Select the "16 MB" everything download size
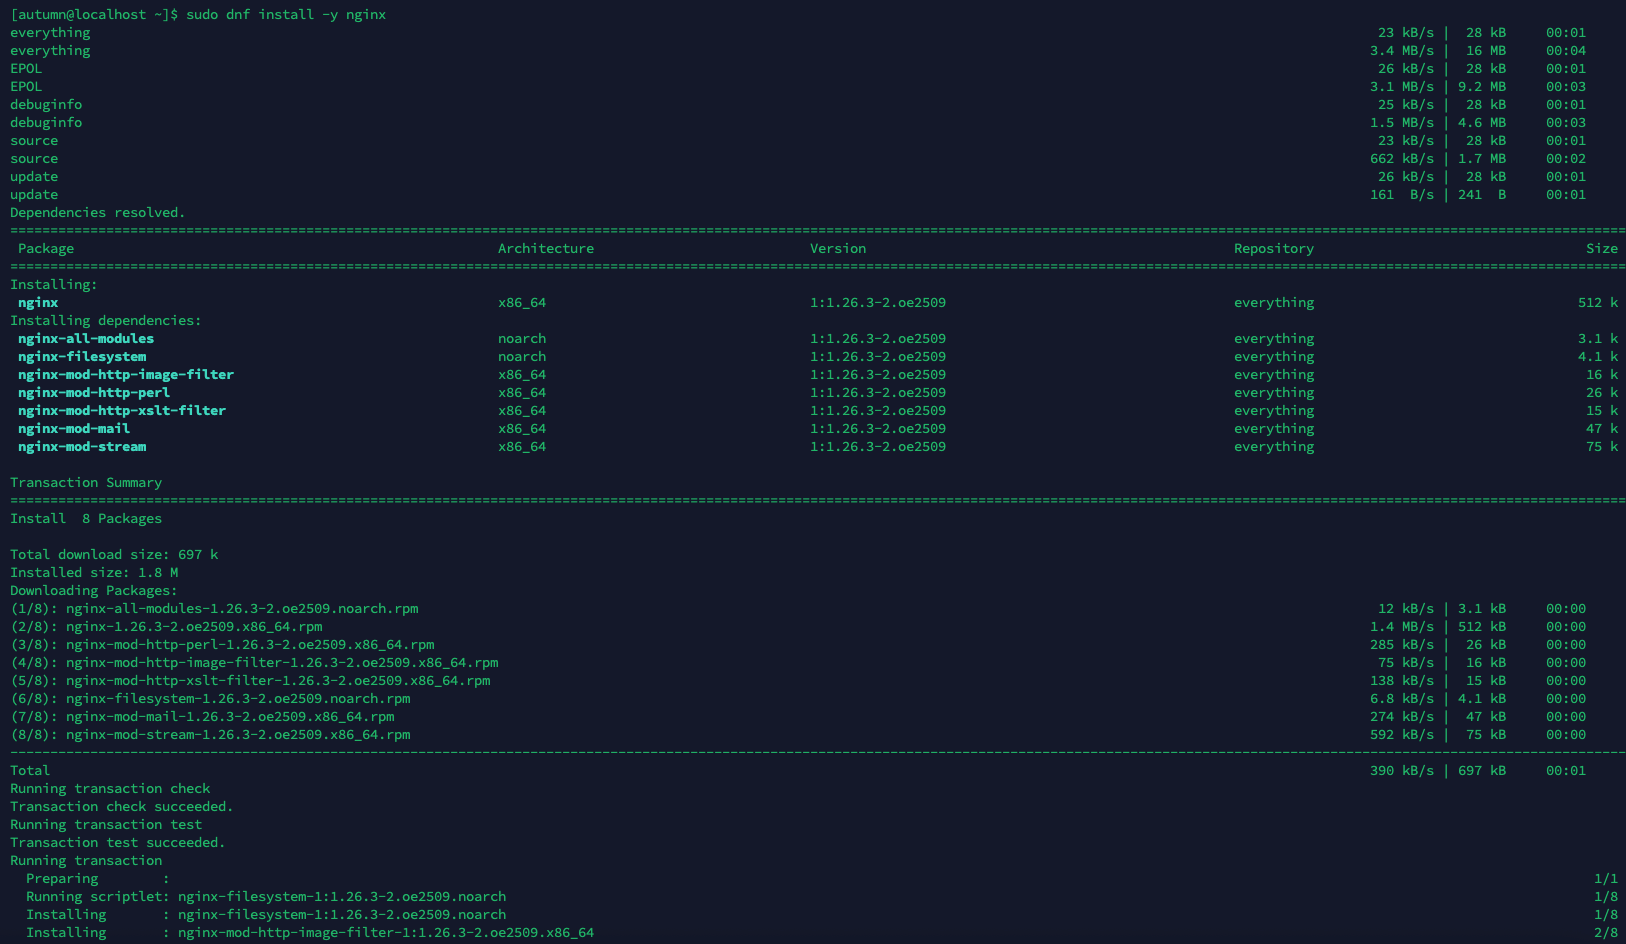 [x=1486, y=51]
